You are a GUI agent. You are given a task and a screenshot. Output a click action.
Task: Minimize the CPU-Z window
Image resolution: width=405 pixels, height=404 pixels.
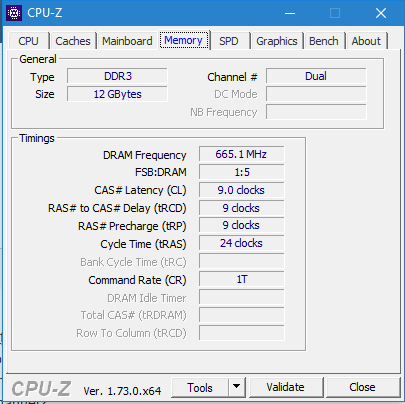pyautogui.click(x=290, y=13)
